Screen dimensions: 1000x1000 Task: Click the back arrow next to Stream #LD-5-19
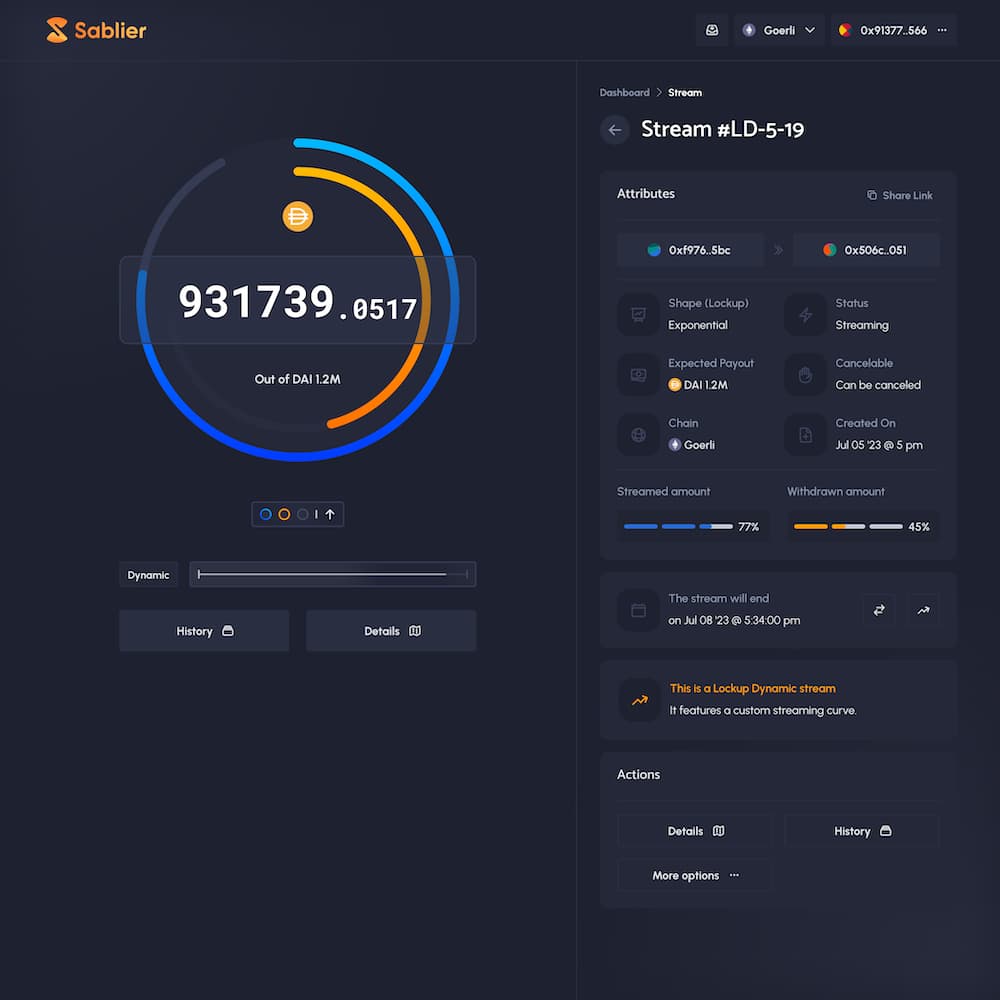pos(615,130)
